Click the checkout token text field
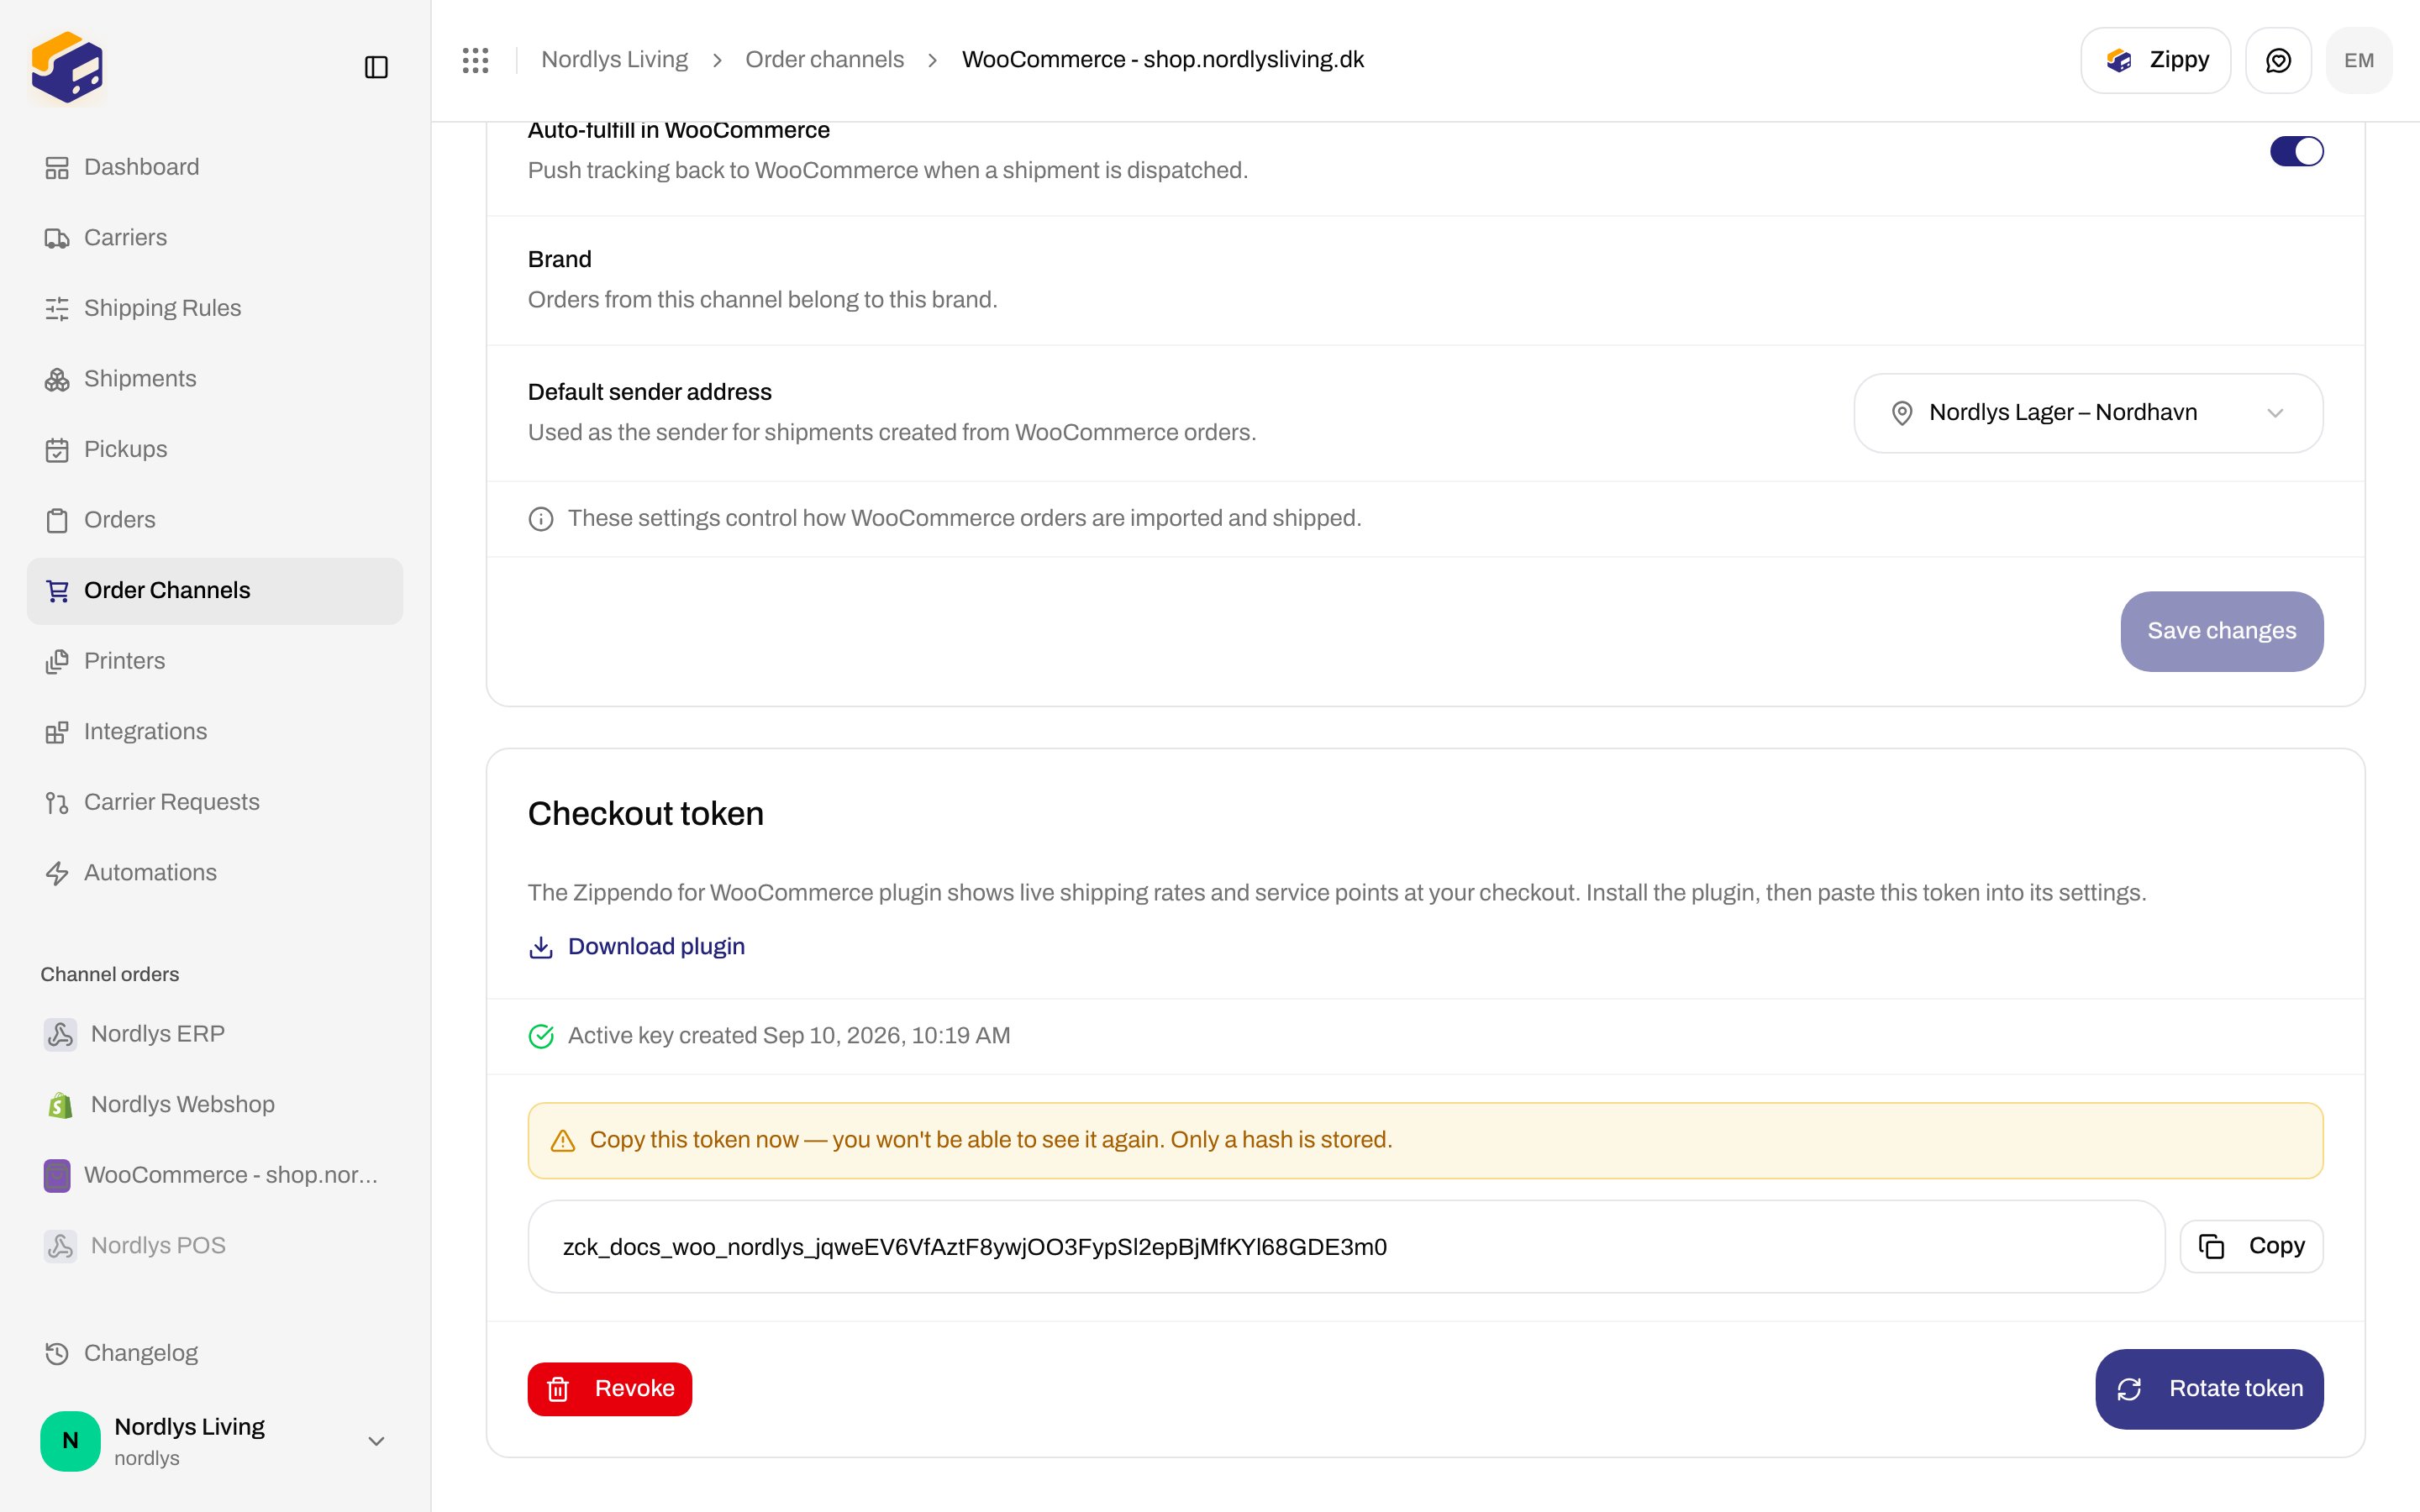The height and width of the screenshot is (1512, 2420). (1346, 1246)
